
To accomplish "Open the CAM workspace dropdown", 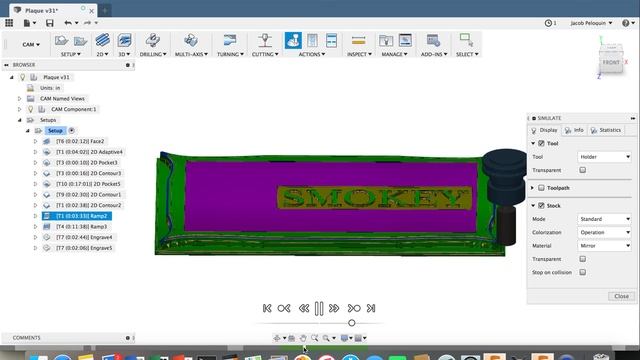I will tap(31, 44).
